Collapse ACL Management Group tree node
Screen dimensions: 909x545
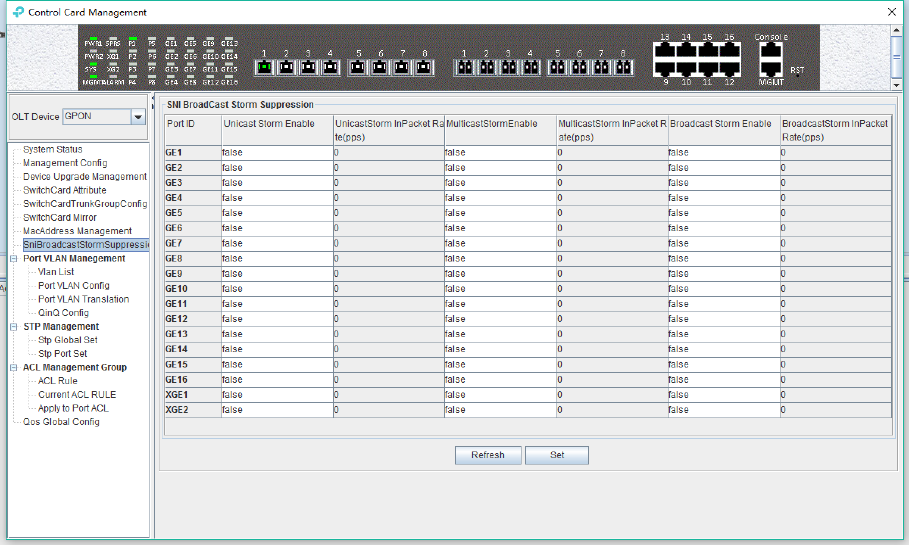[x=13, y=368]
